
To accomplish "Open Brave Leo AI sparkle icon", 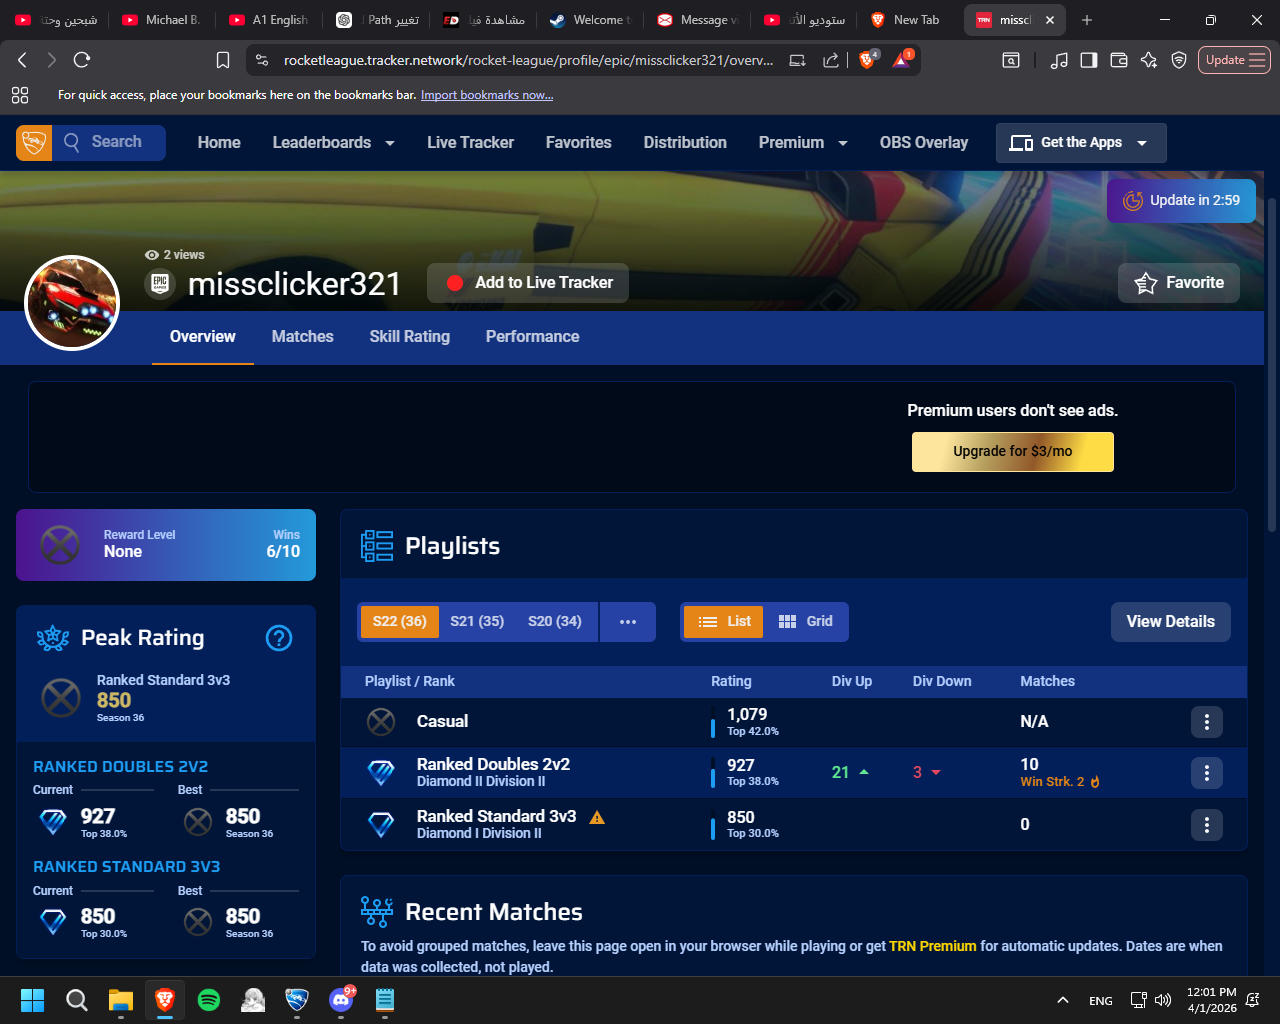I will coord(1149,60).
